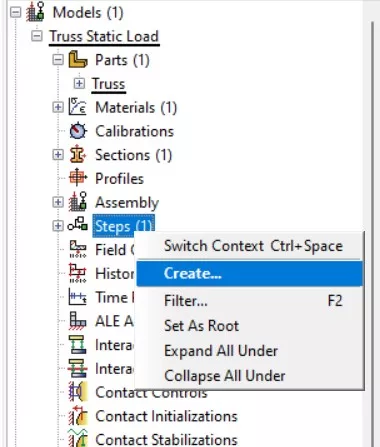Select Switch Context menu entry

tap(249, 246)
